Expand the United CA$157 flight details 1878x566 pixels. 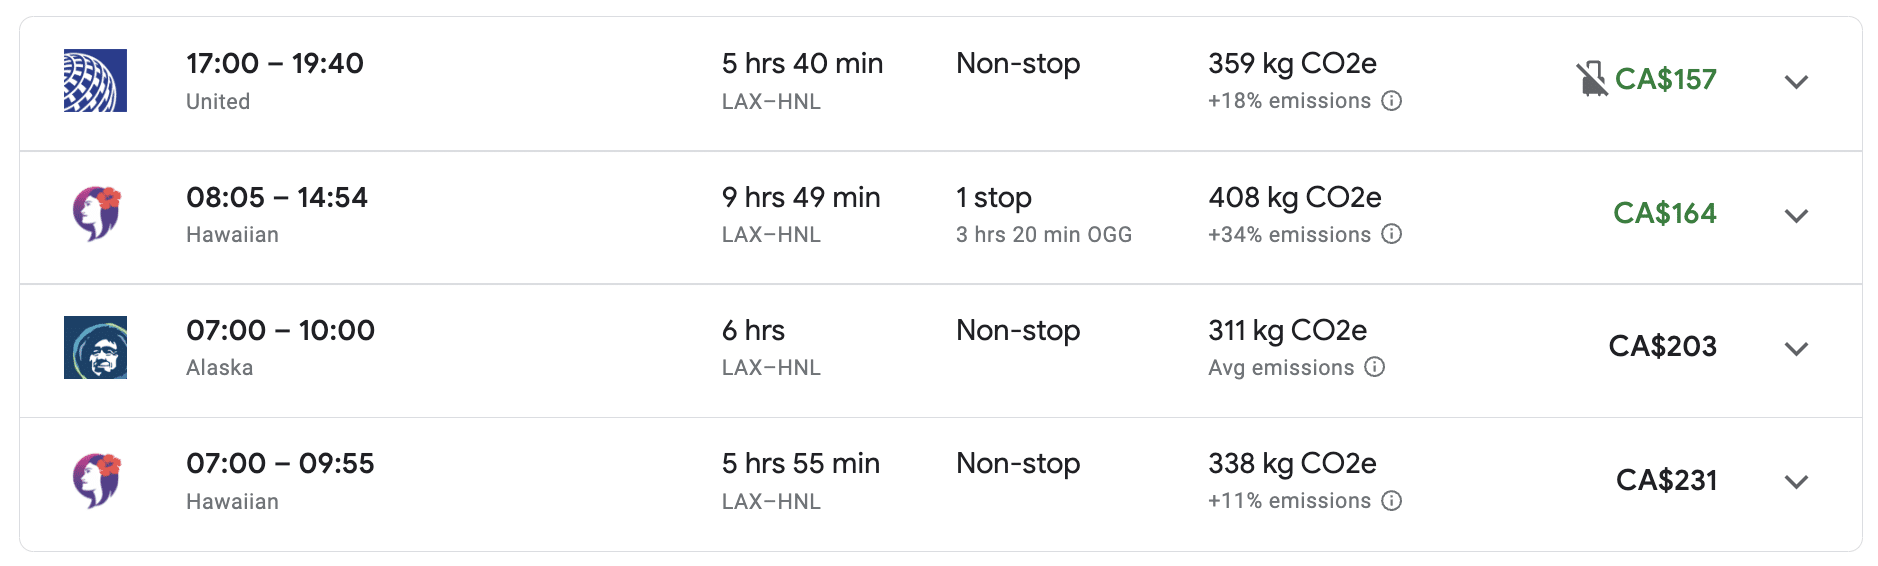[1796, 81]
